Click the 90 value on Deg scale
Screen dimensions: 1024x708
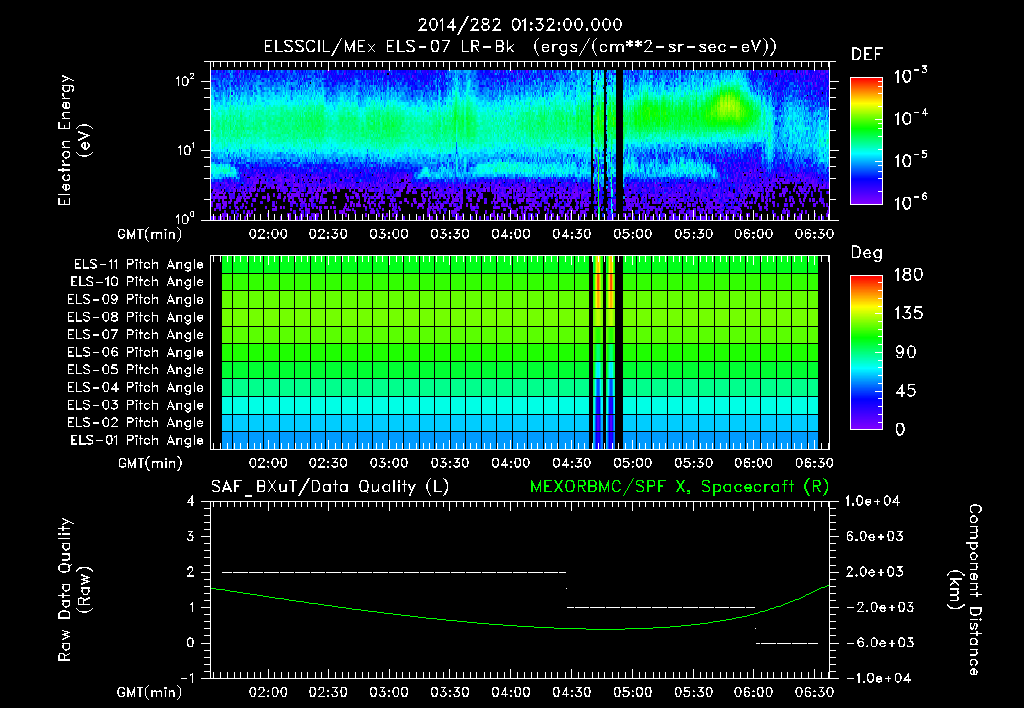coord(905,353)
